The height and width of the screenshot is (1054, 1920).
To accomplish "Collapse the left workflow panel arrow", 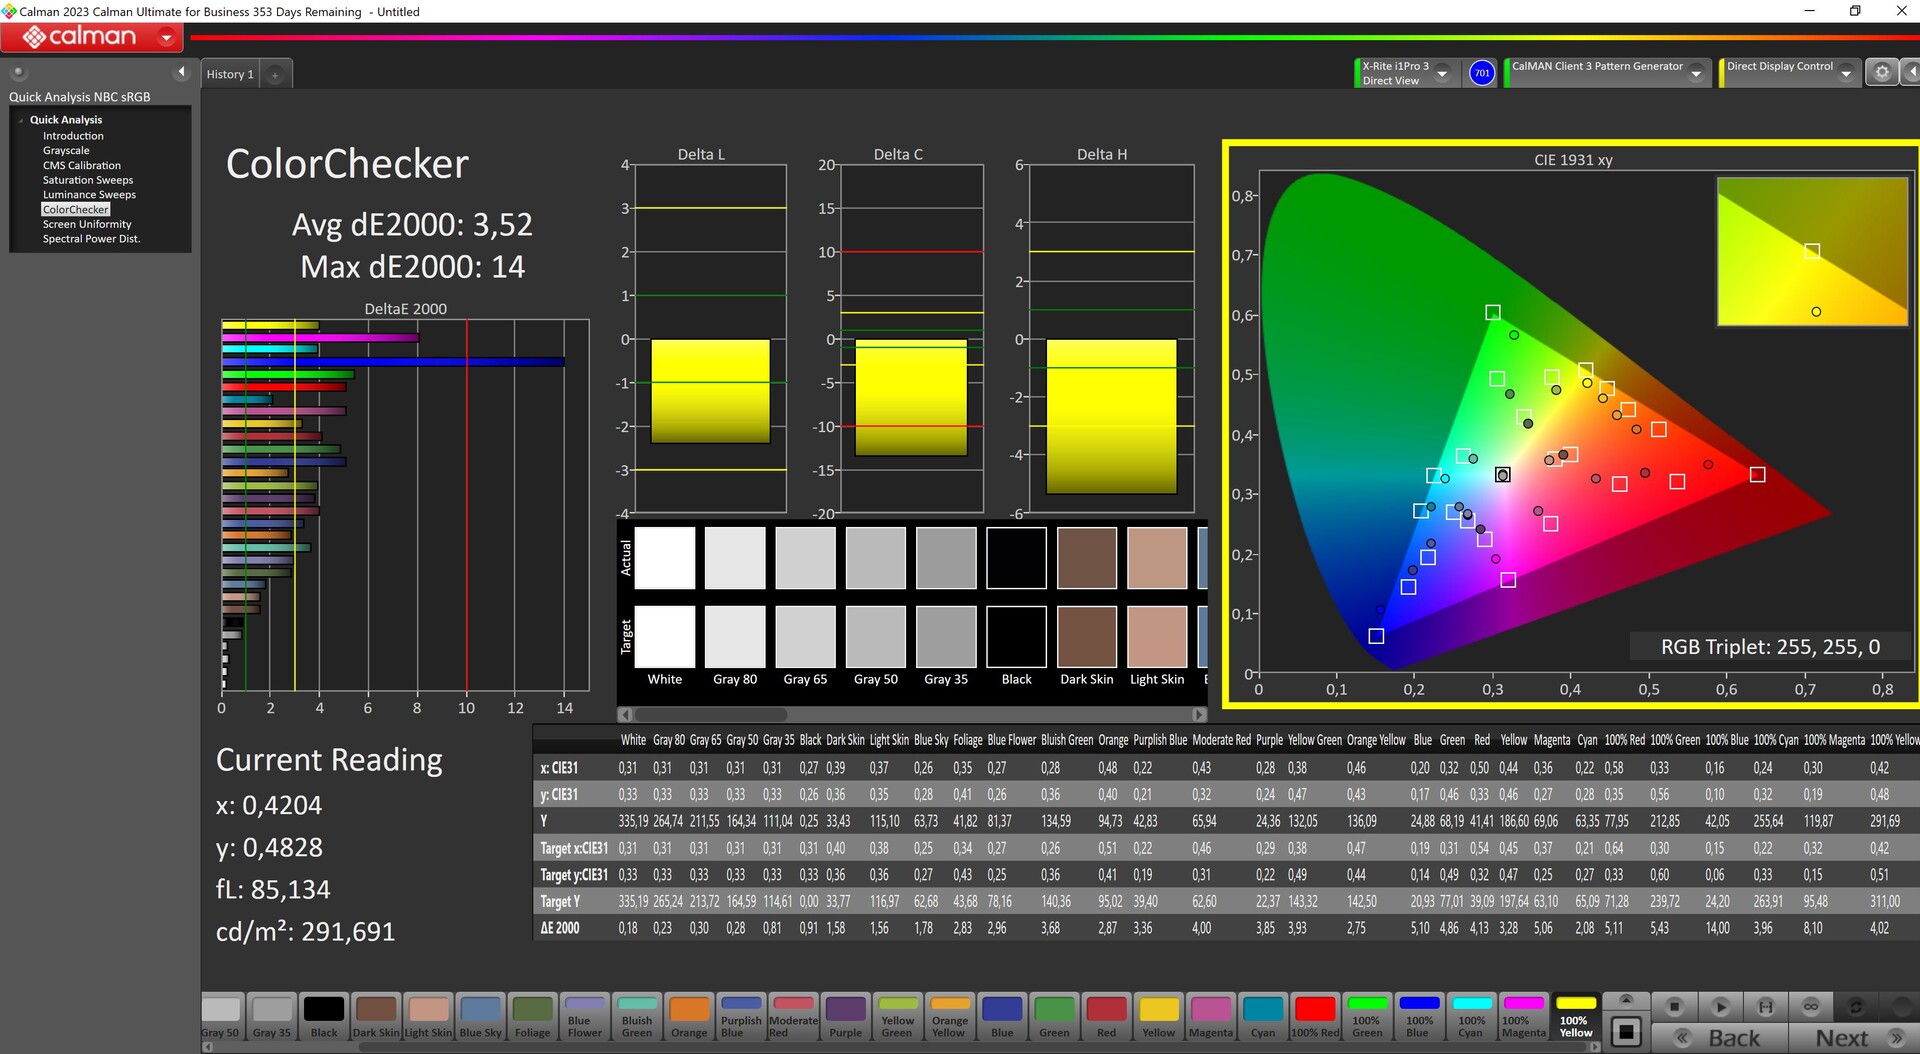I will pos(181,72).
